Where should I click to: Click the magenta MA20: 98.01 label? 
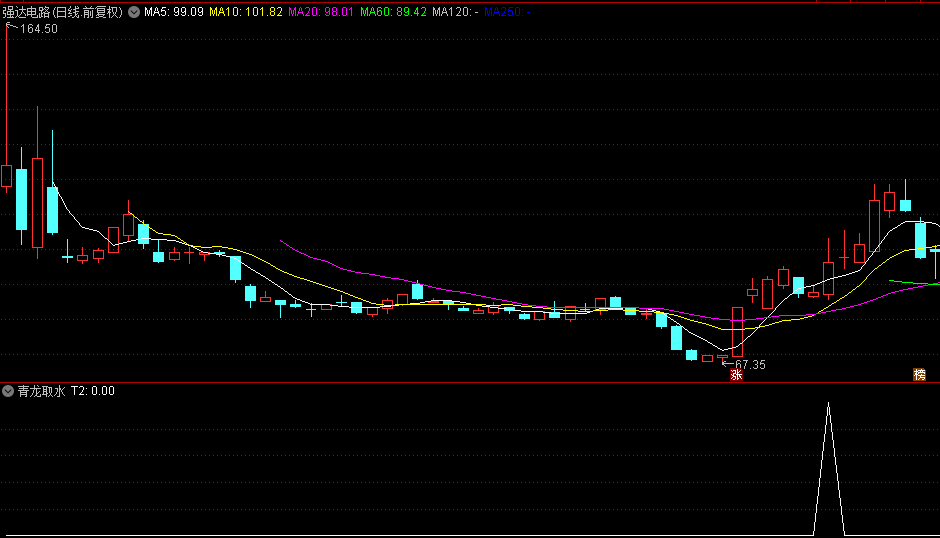click(321, 12)
